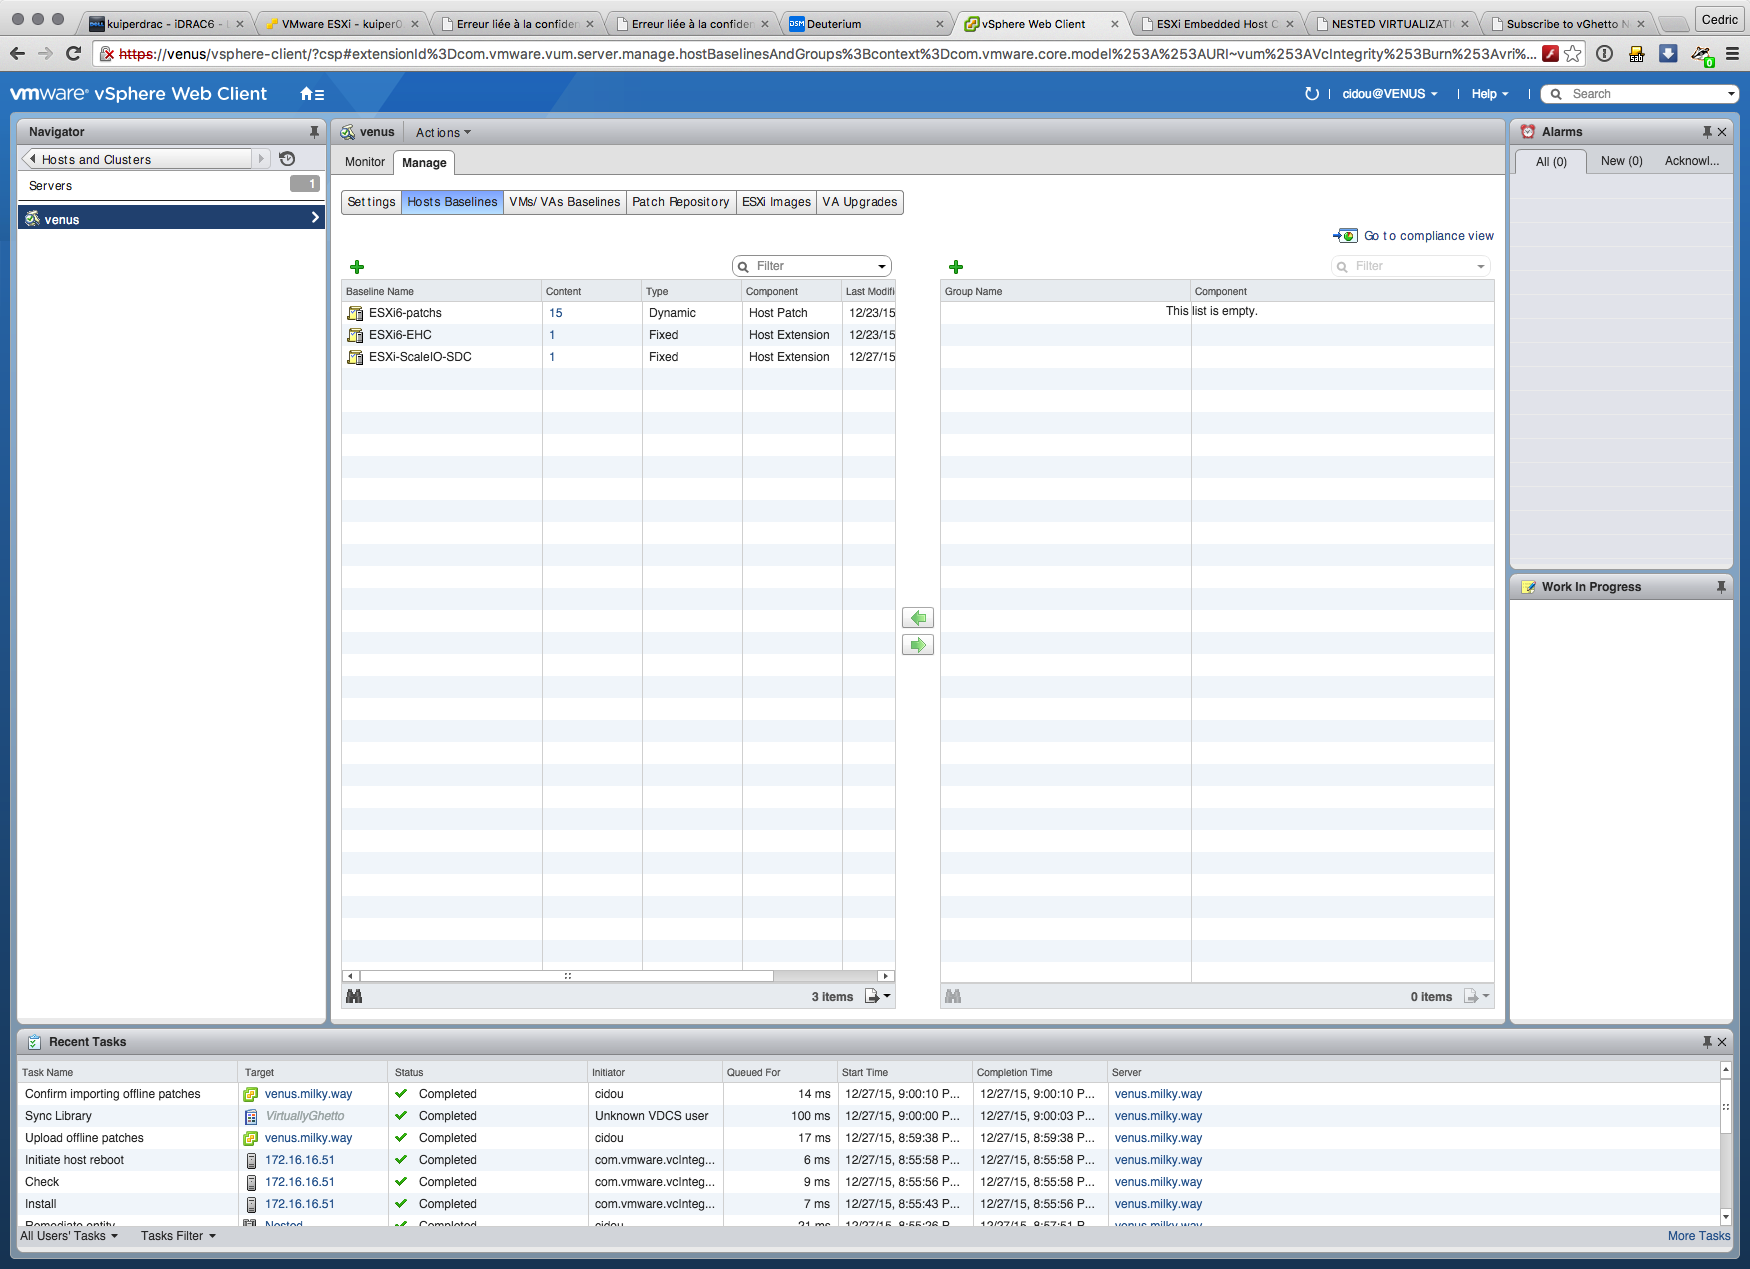Click the Navigator history icon
The width and height of the screenshot is (1750, 1269).
click(287, 159)
